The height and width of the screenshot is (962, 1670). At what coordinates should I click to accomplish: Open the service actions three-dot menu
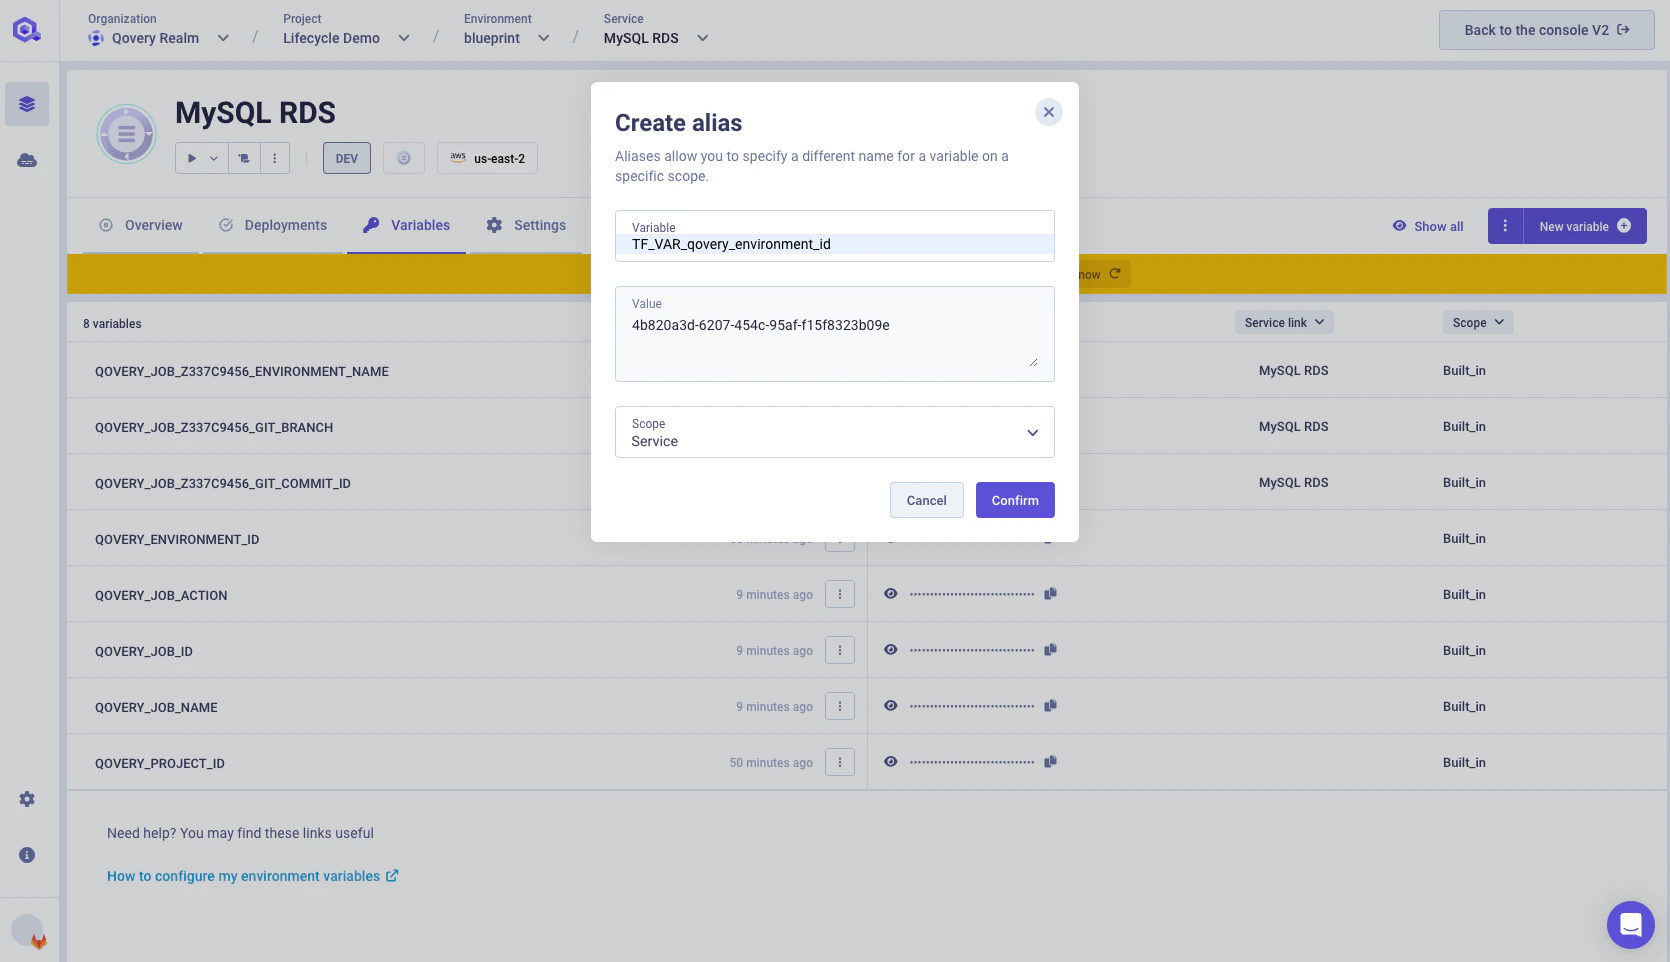[275, 158]
